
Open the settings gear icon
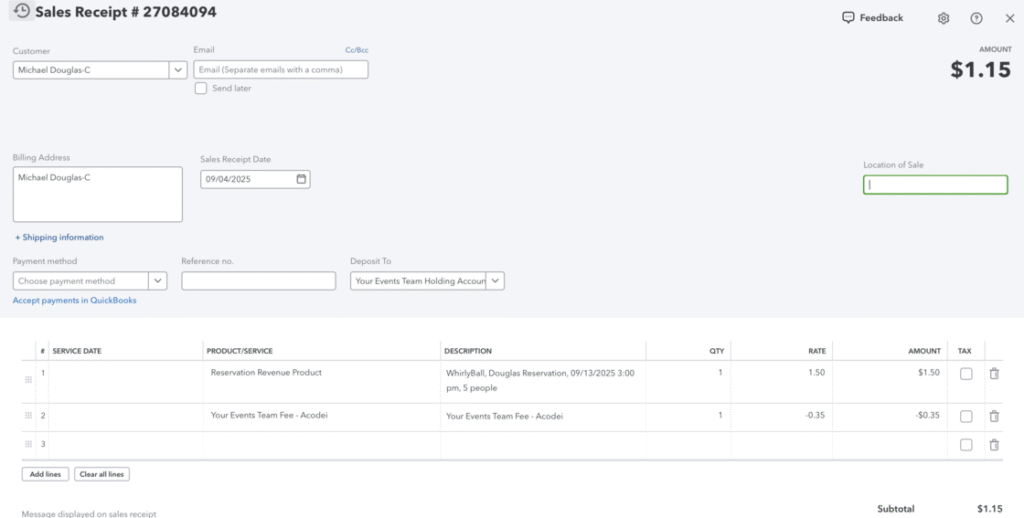pos(943,18)
